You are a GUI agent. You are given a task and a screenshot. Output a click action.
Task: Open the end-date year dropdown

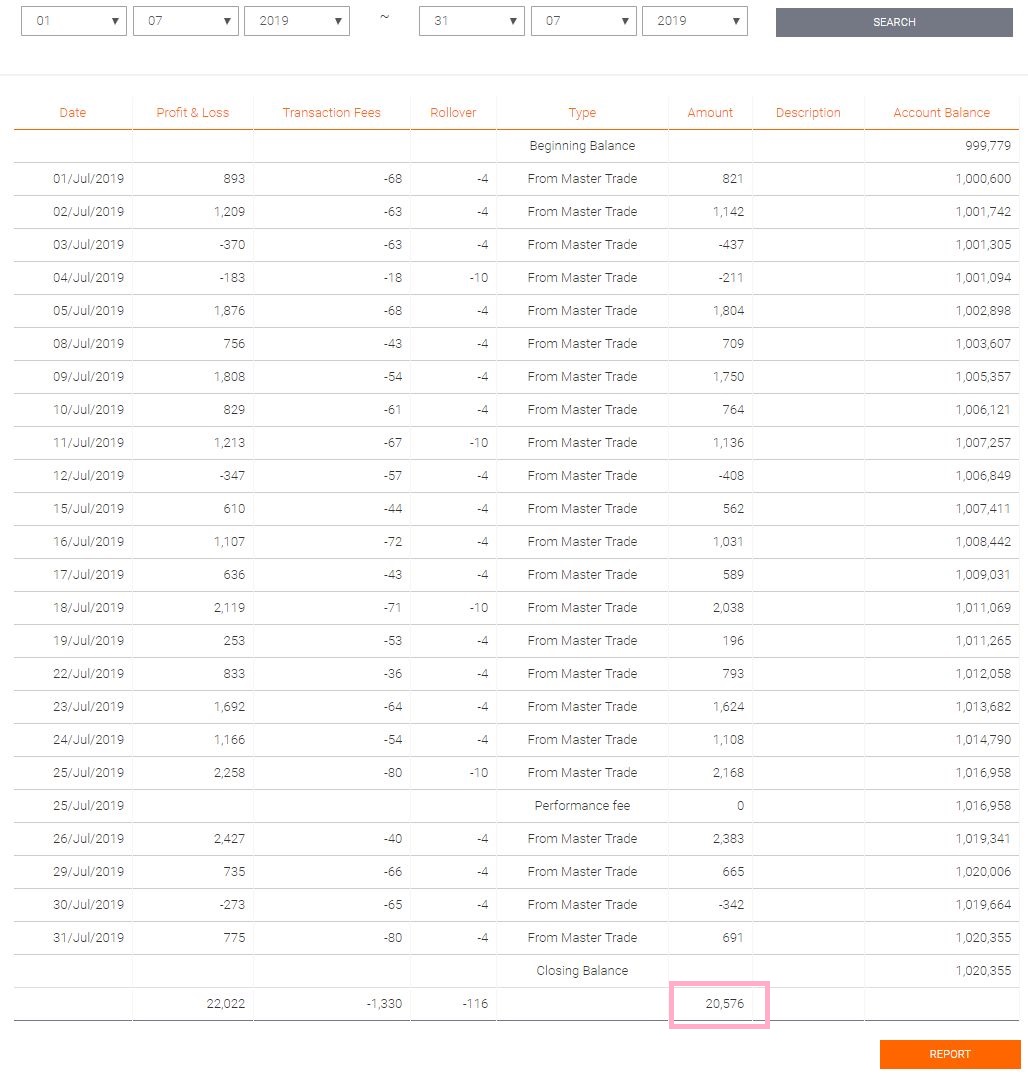(694, 21)
